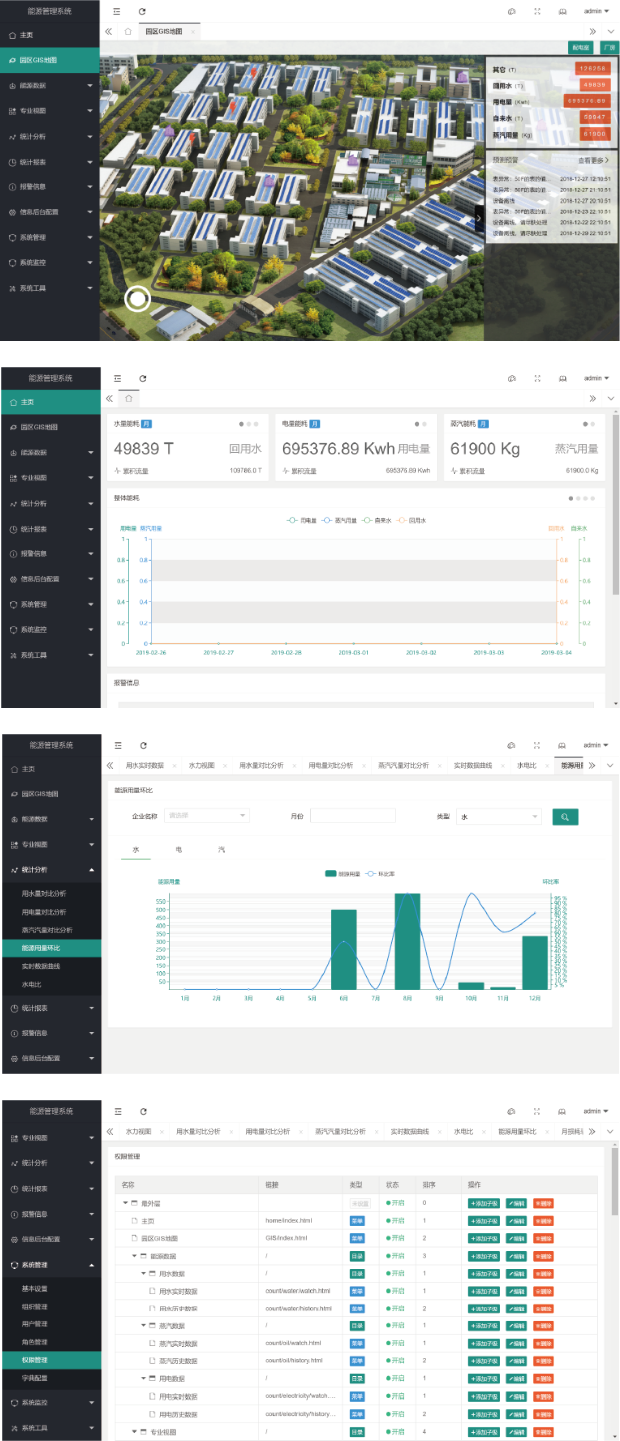This screenshot has width=620, height=1441.
Task: Switch to the 电 tab above the chart
Action: 179,849
